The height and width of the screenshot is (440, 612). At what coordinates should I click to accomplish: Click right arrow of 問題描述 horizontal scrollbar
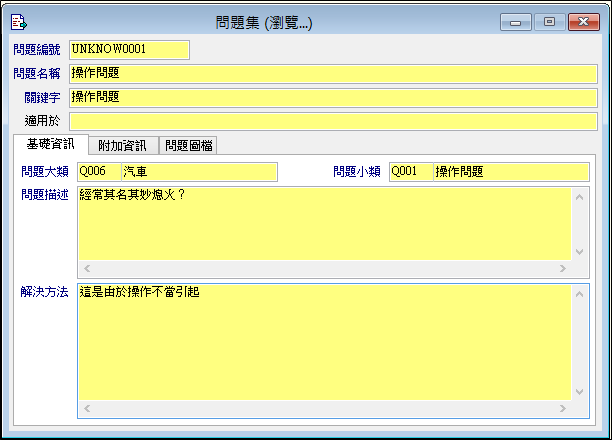565,270
